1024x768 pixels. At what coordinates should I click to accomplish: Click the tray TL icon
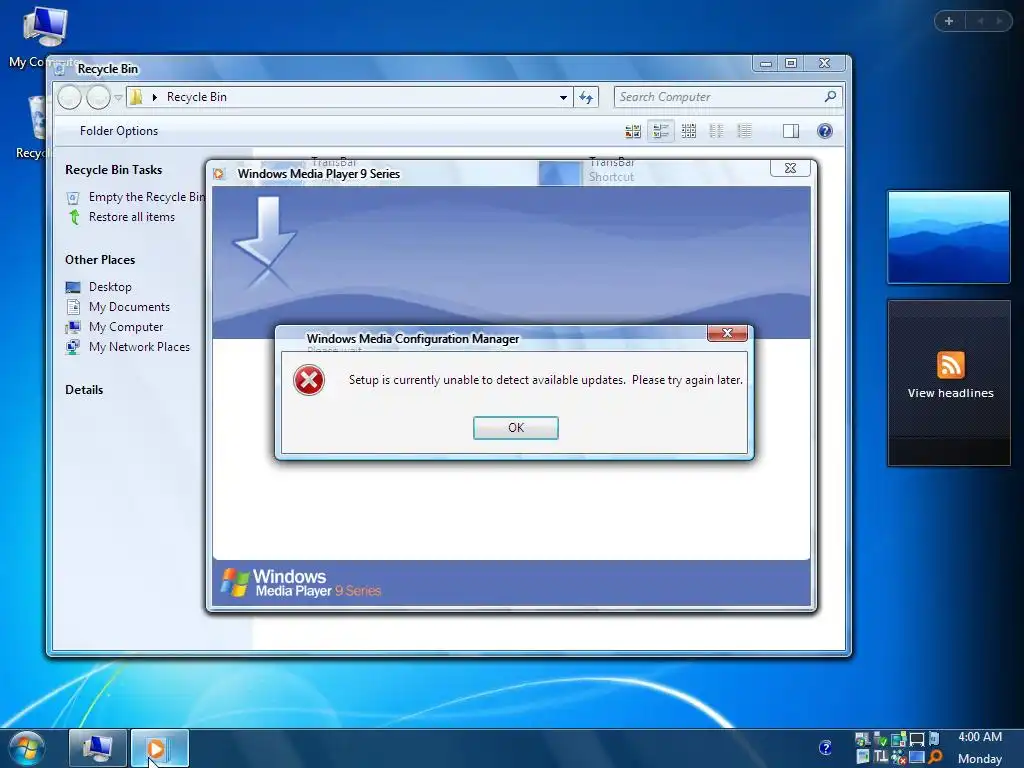point(881,757)
